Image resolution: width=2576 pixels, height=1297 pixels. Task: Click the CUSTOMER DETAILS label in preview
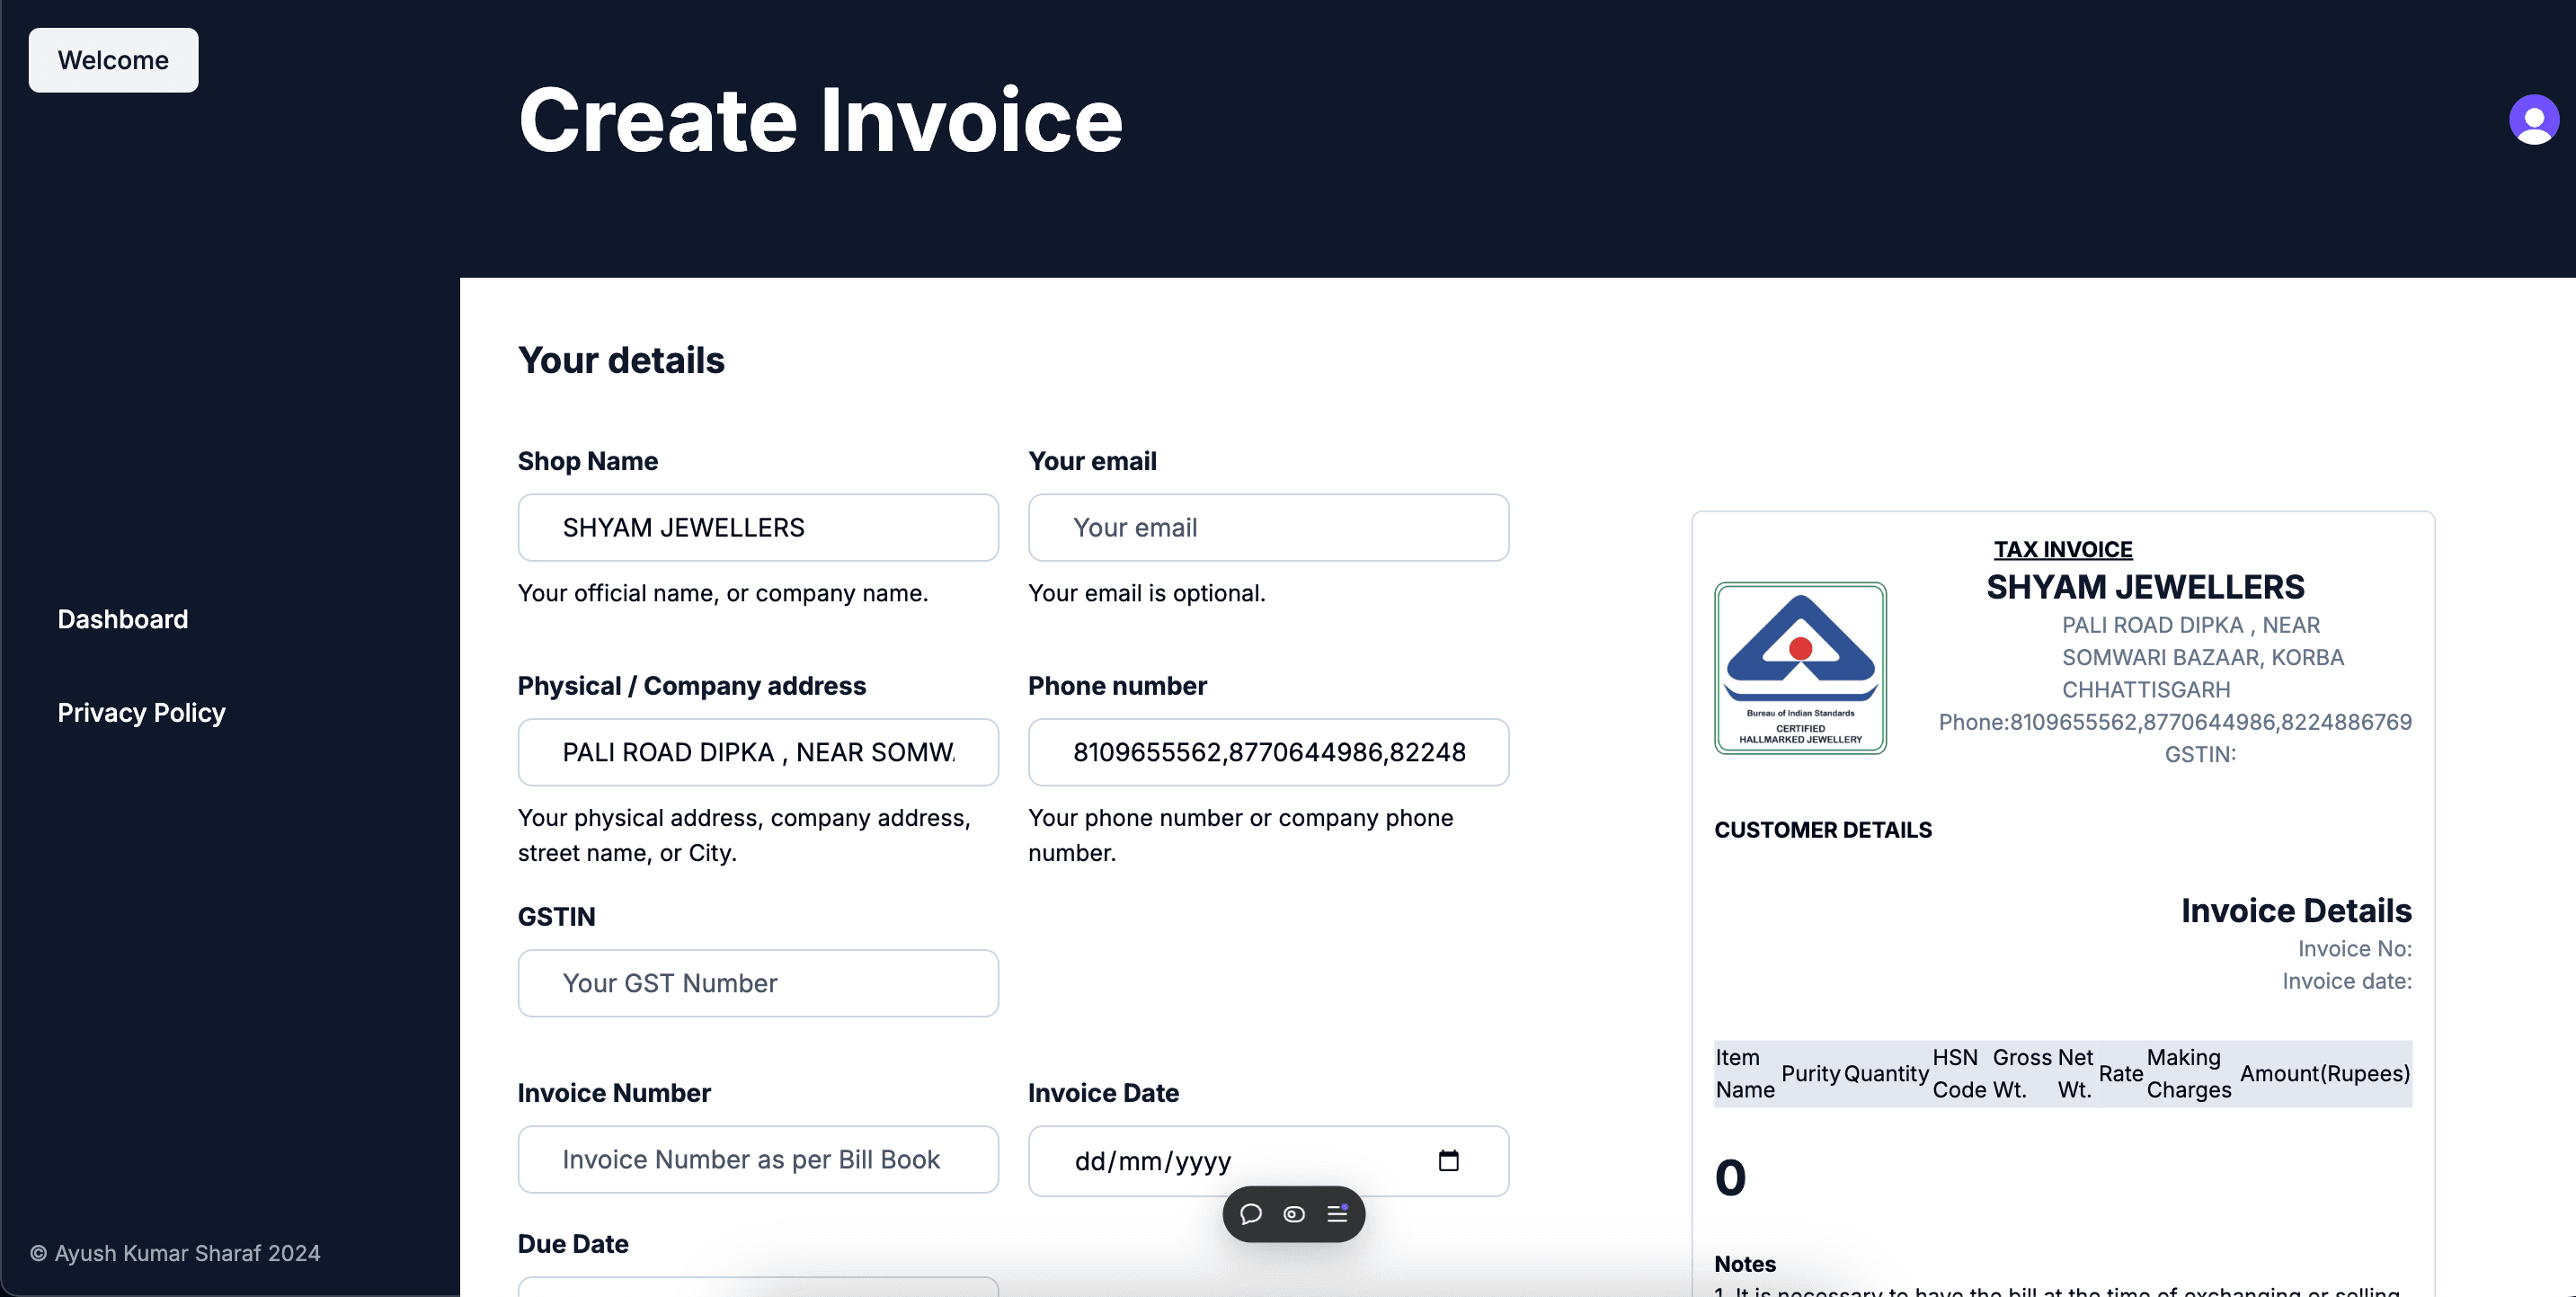[x=1823, y=830]
